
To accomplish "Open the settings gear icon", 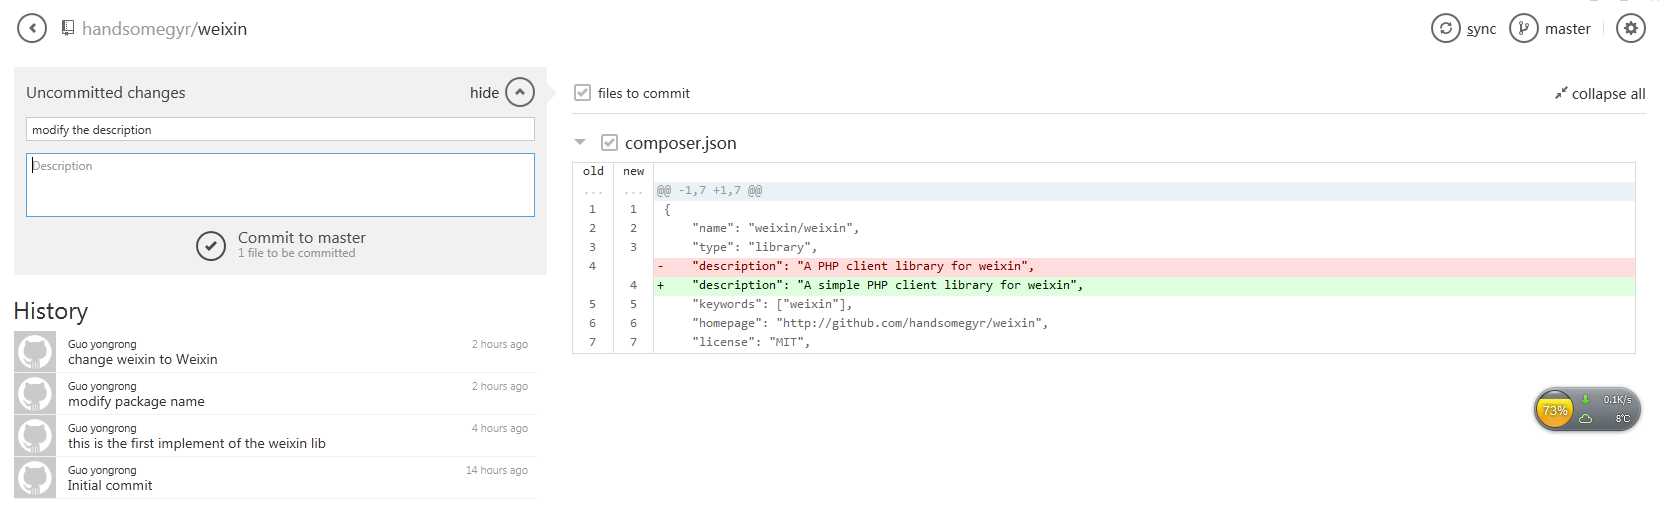I will [x=1631, y=28].
